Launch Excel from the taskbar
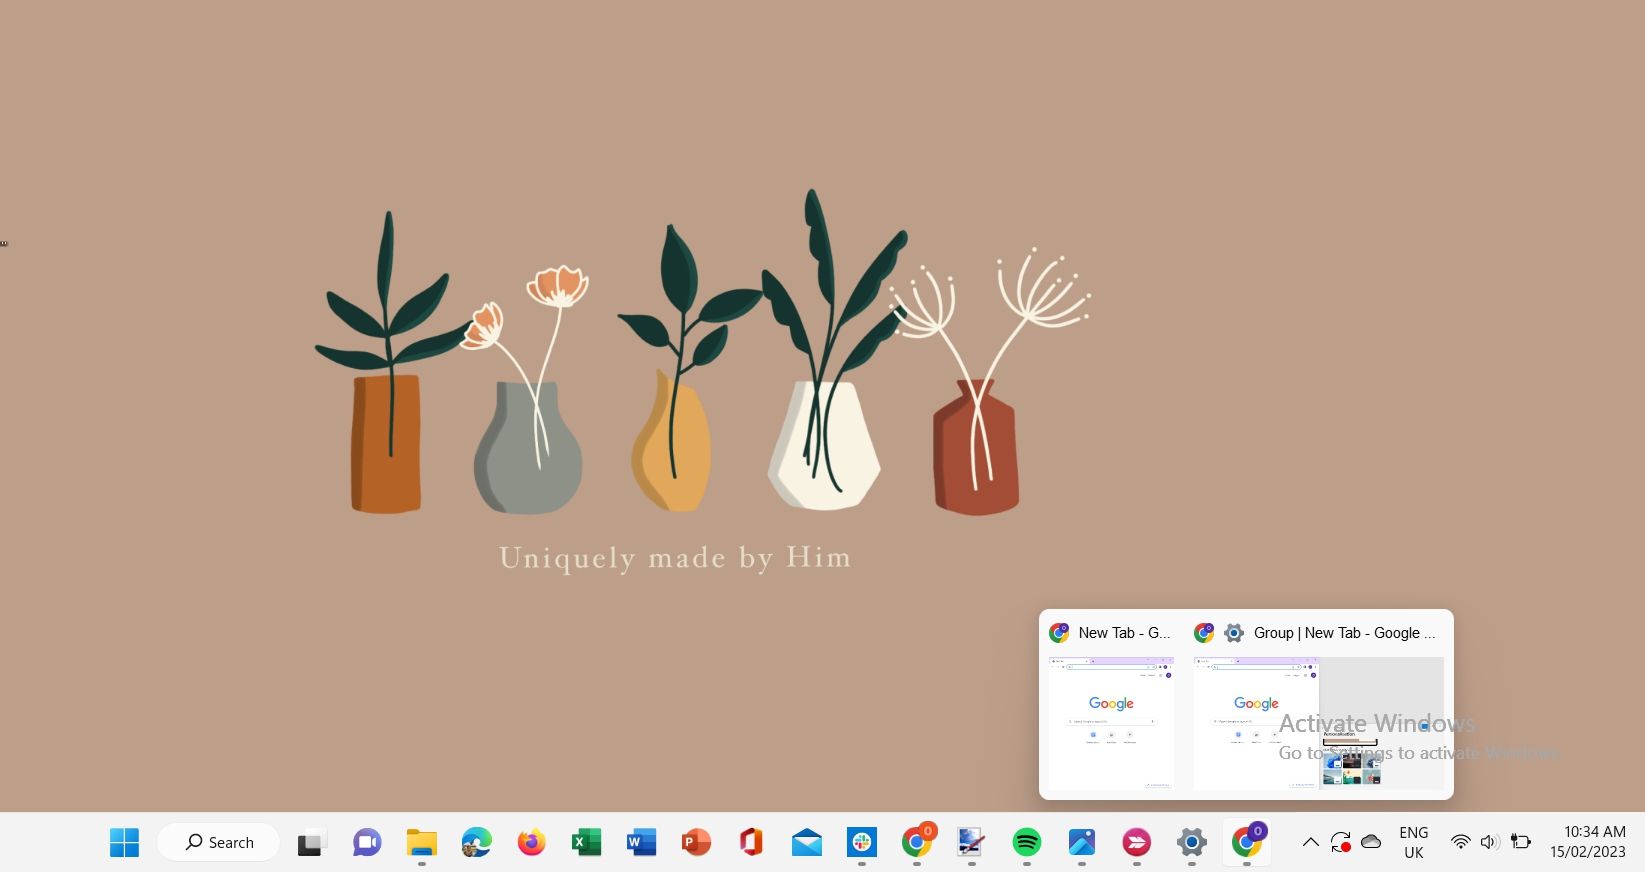1645x872 pixels. pos(586,843)
